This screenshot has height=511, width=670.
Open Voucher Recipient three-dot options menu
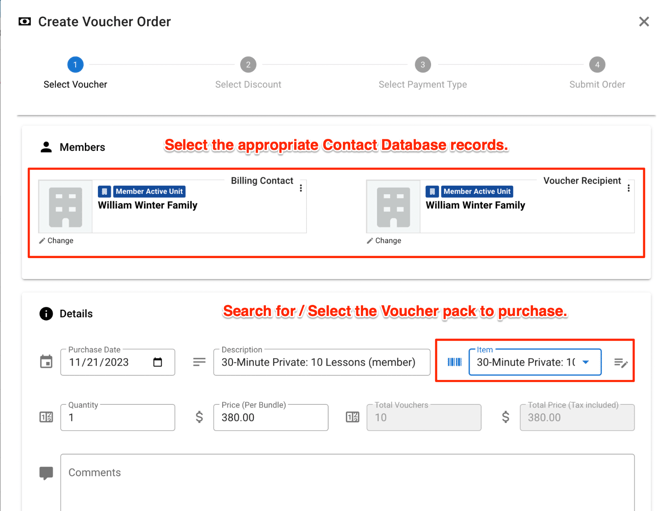click(629, 188)
